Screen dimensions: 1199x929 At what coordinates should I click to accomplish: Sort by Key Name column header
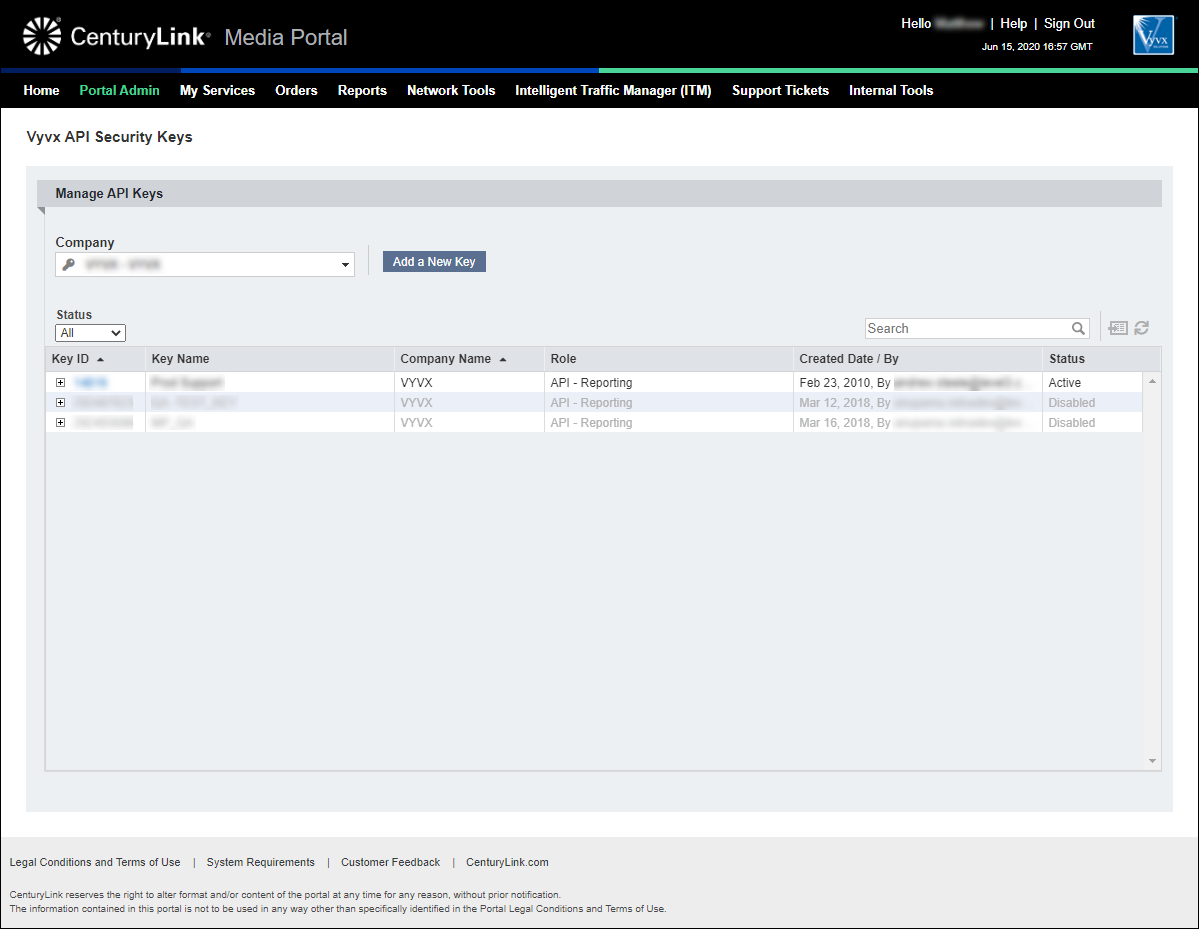pos(180,359)
